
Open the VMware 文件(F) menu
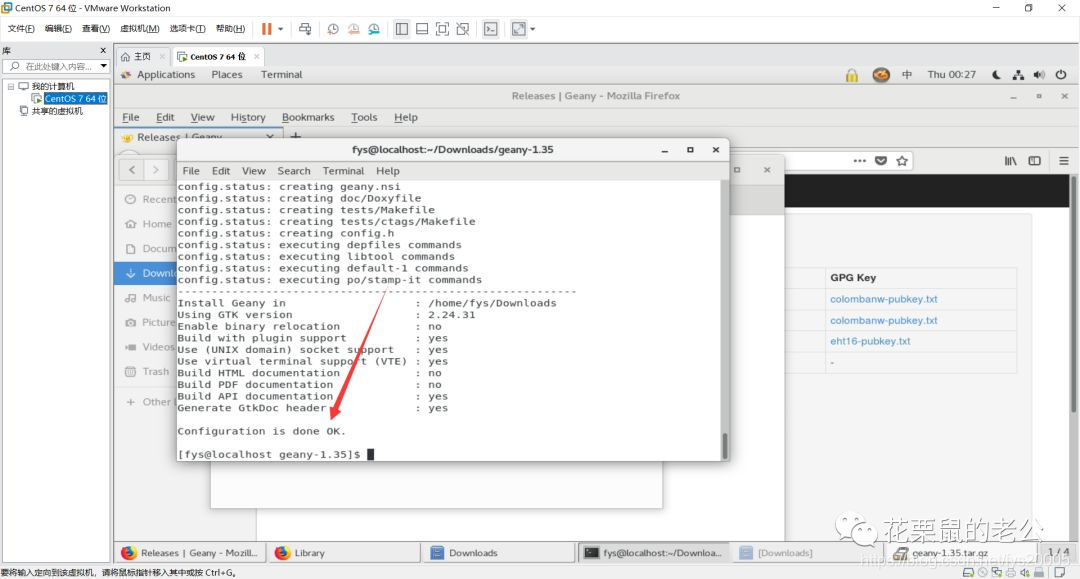coord(21,28)
